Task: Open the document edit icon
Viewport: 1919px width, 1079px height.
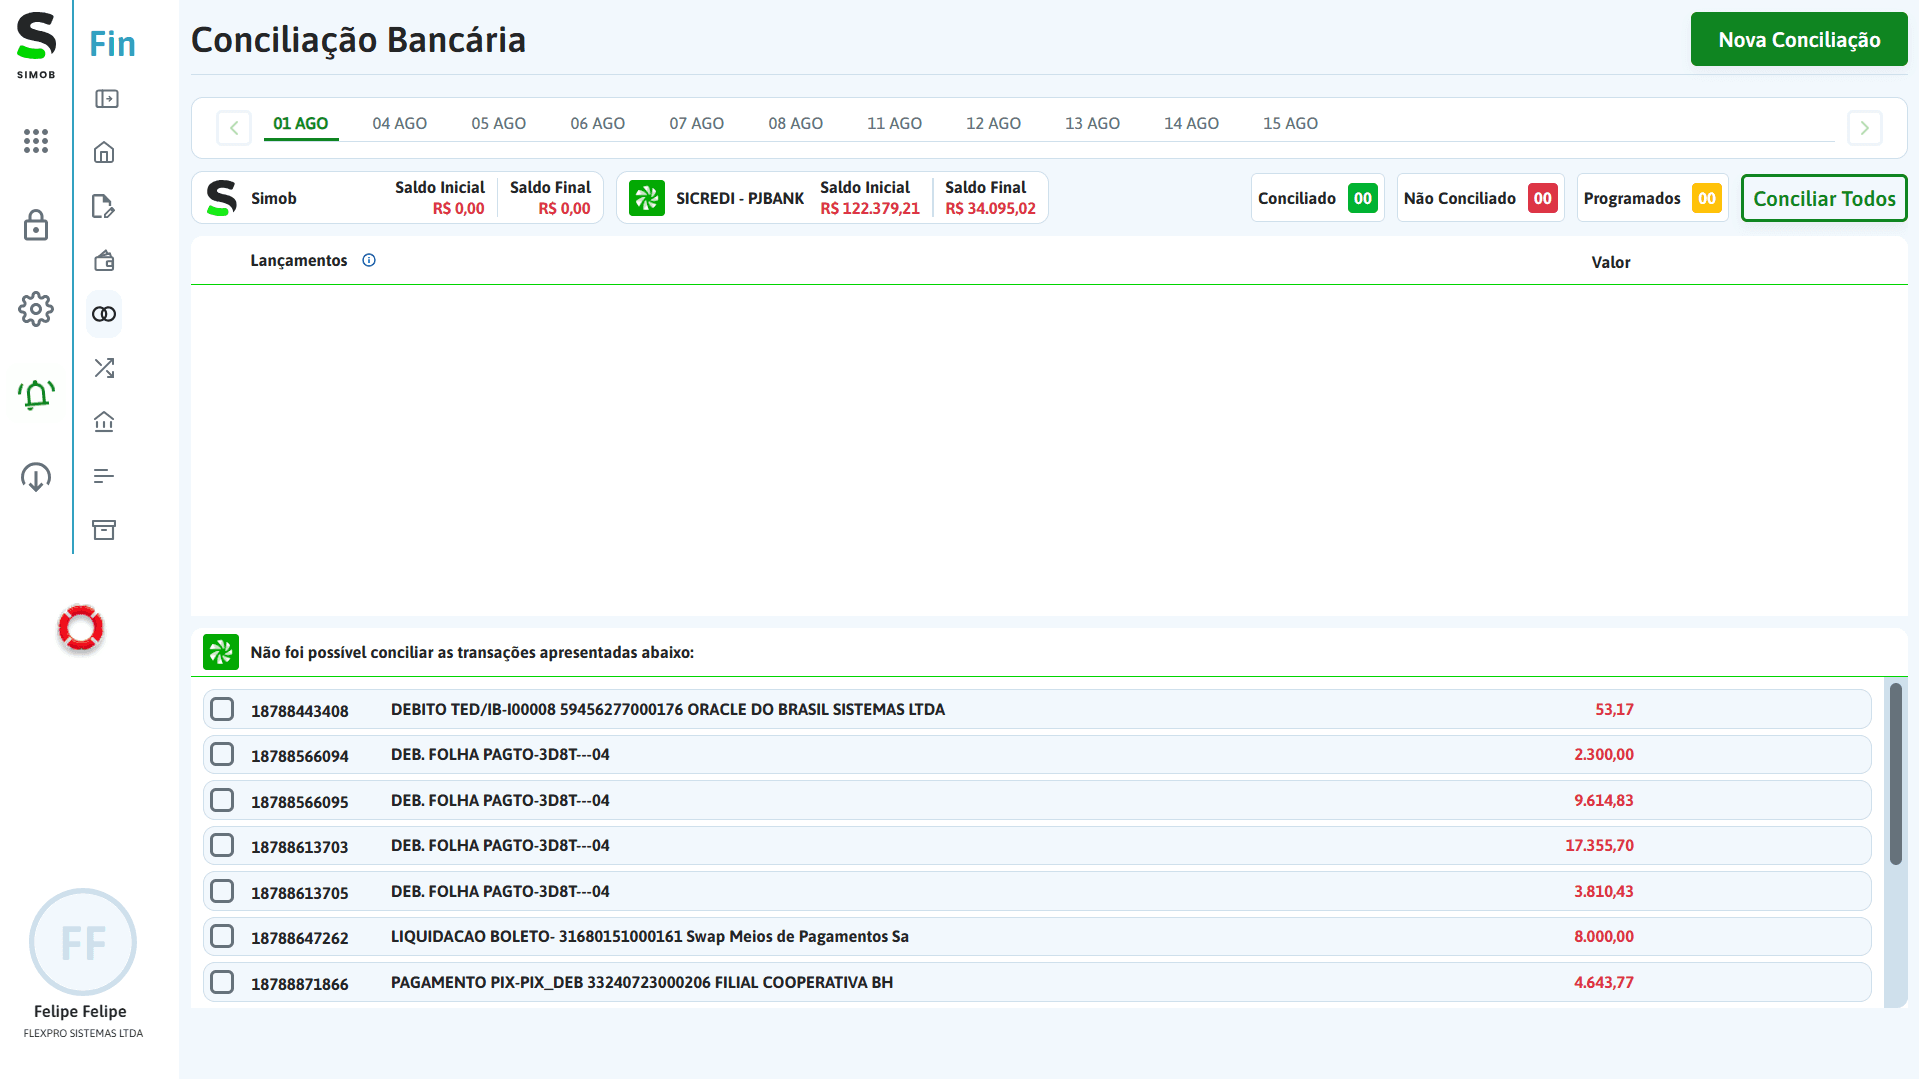Action: [x=103, y=206]
